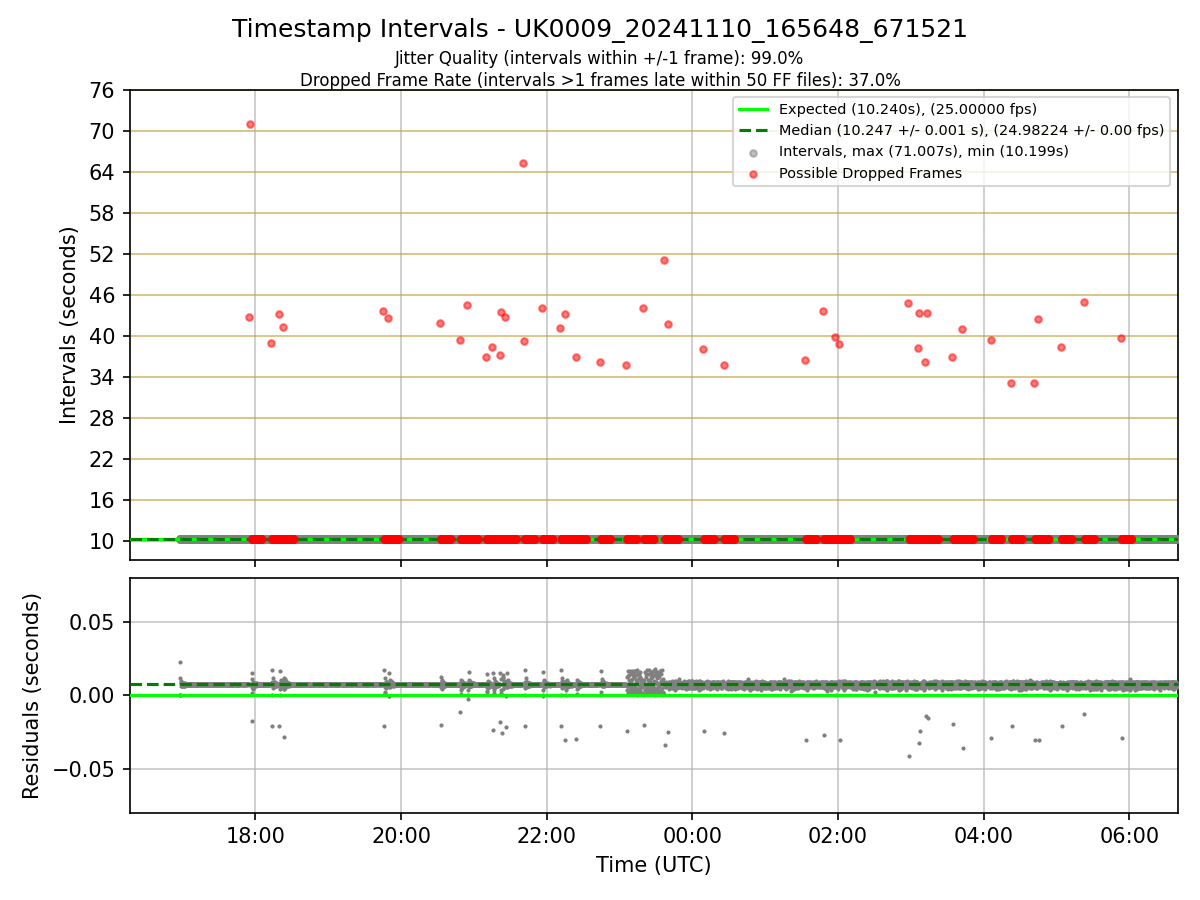Click the gray dot marker in legend
The image size is (1200, 900).
click(x=754, y=152)
